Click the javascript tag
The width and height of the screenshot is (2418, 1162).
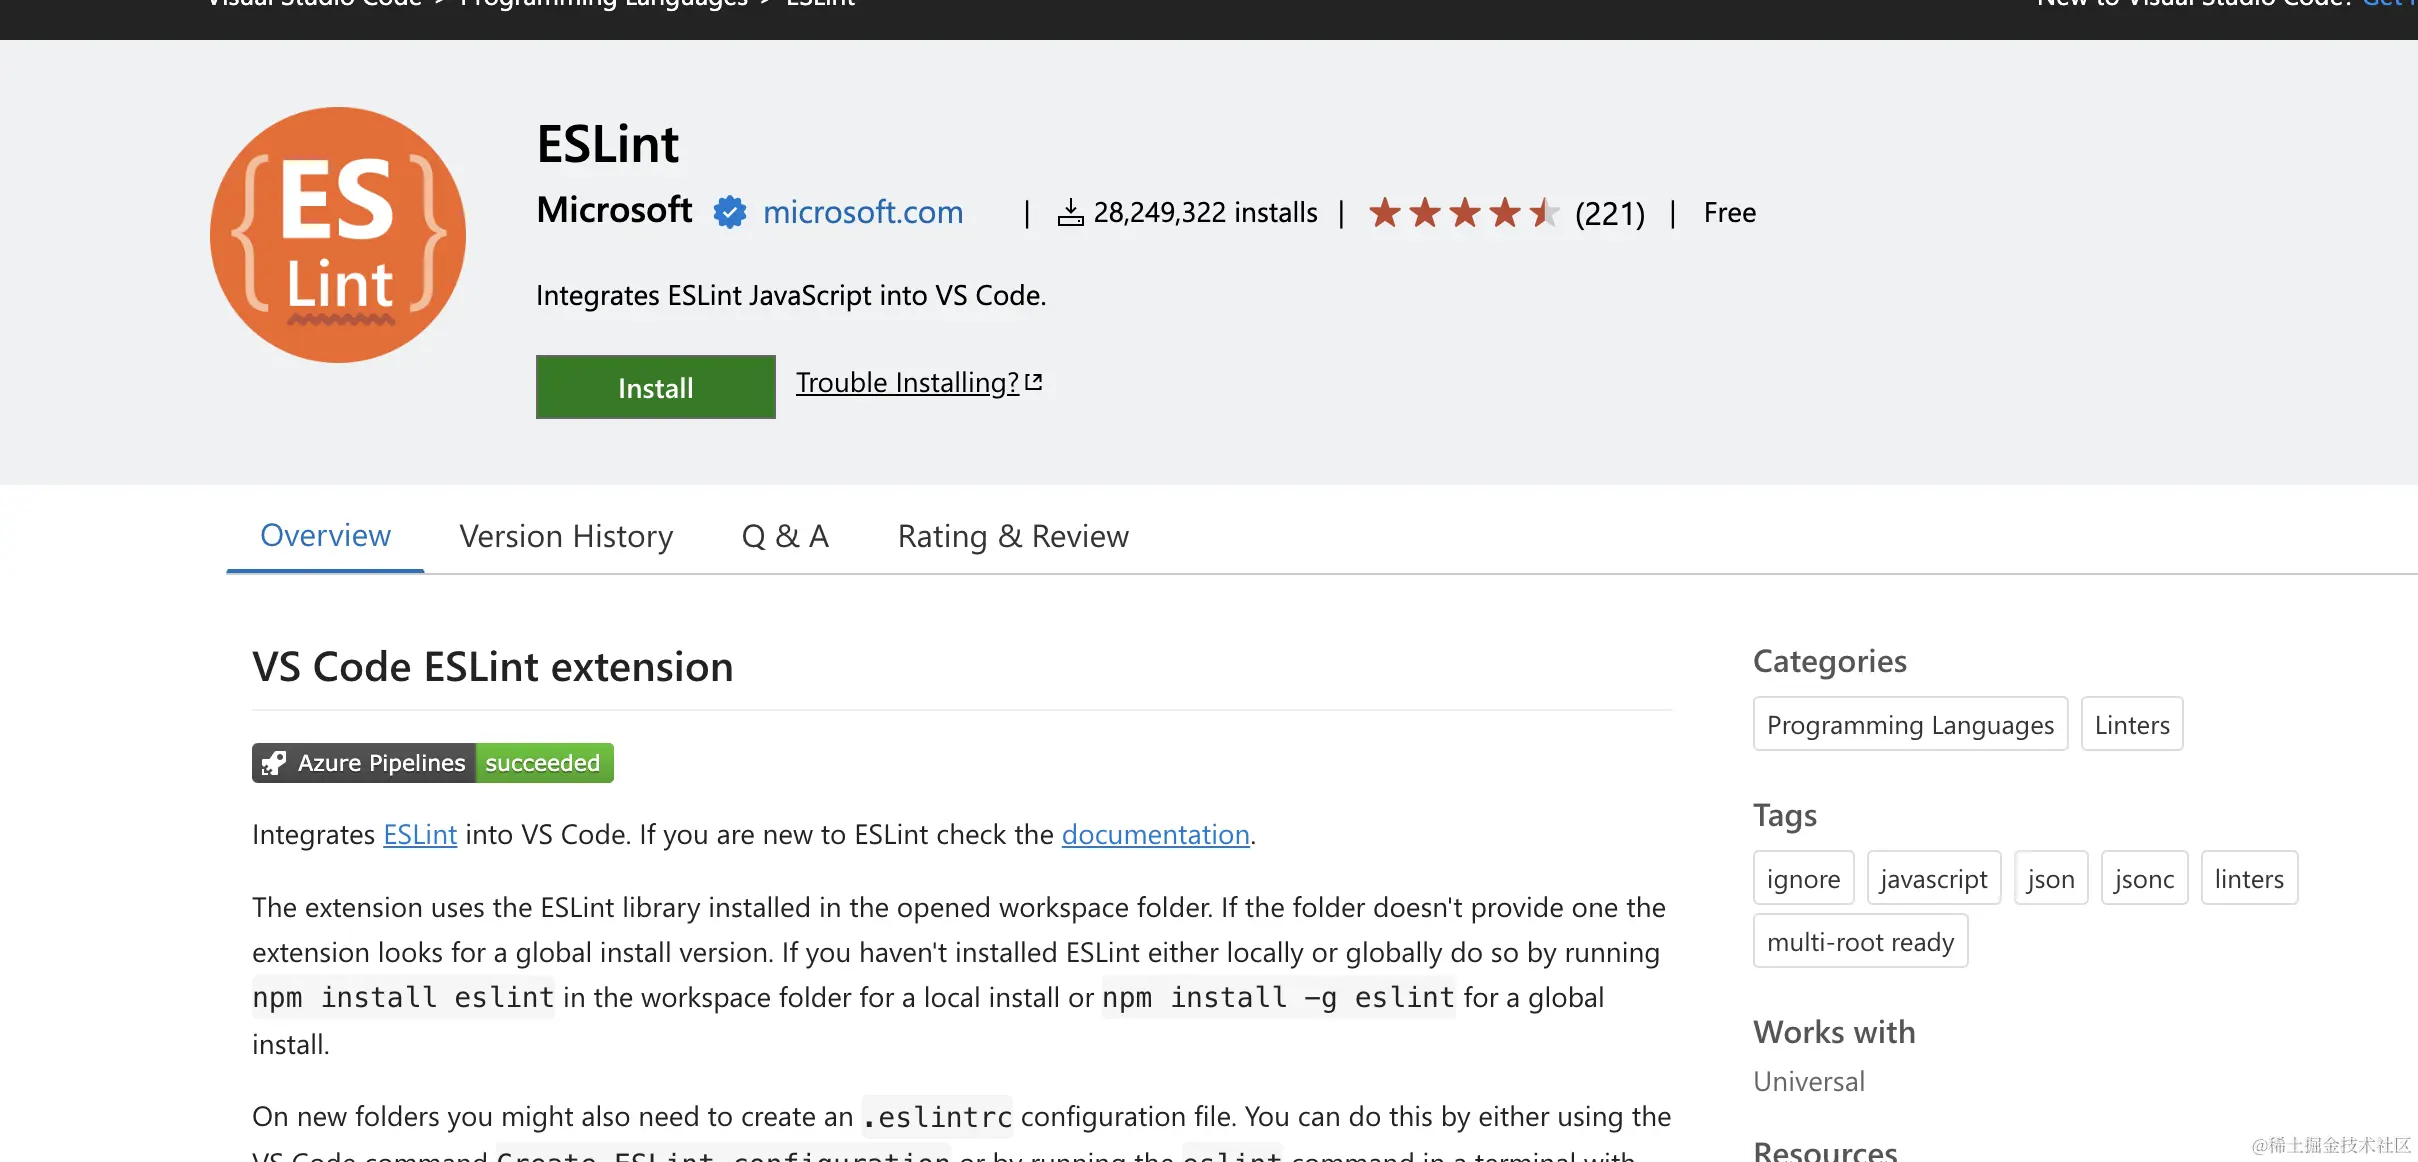(x=1933, y=878)
